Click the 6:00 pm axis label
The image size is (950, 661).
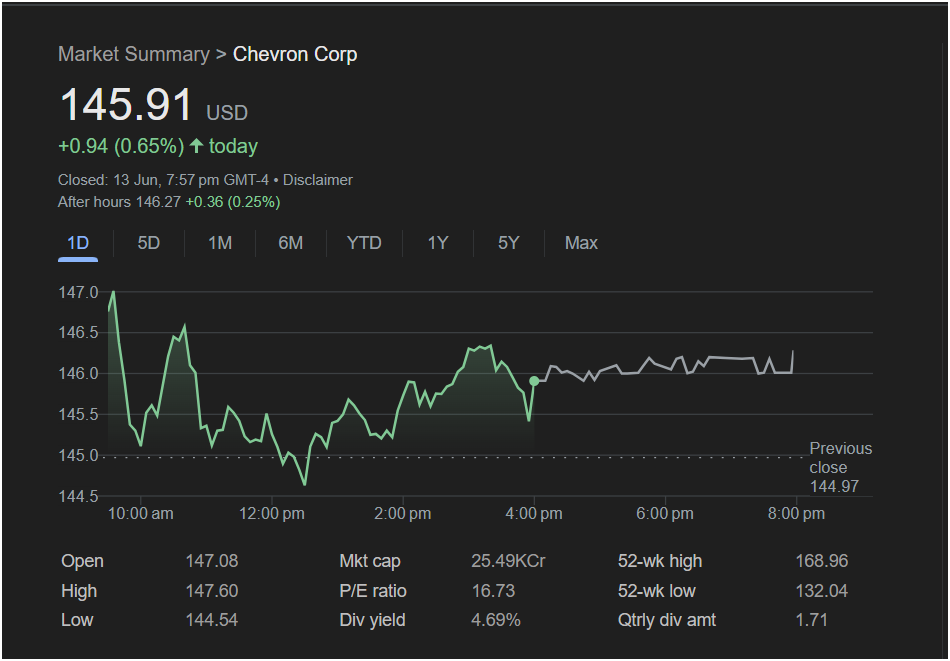tap(665, 514)
